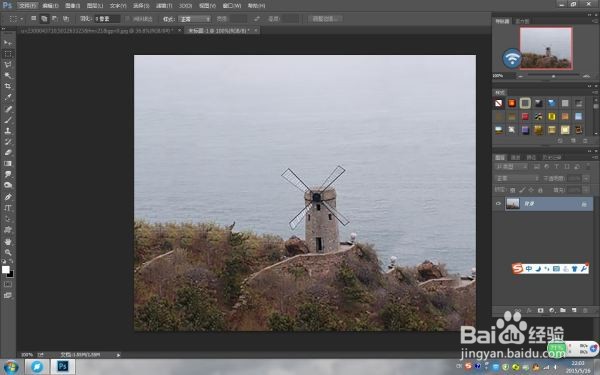The width and height of the screenshot is (600, 375).
Task: Open the Navigator panel menu
Action: [595, 21]
